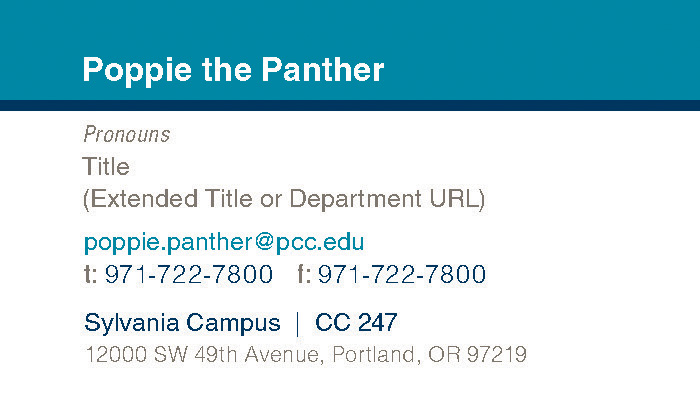The width and height of the screenshot is (700, 400).
Task: Click the "f:" fax label
Action: (303, 274)
